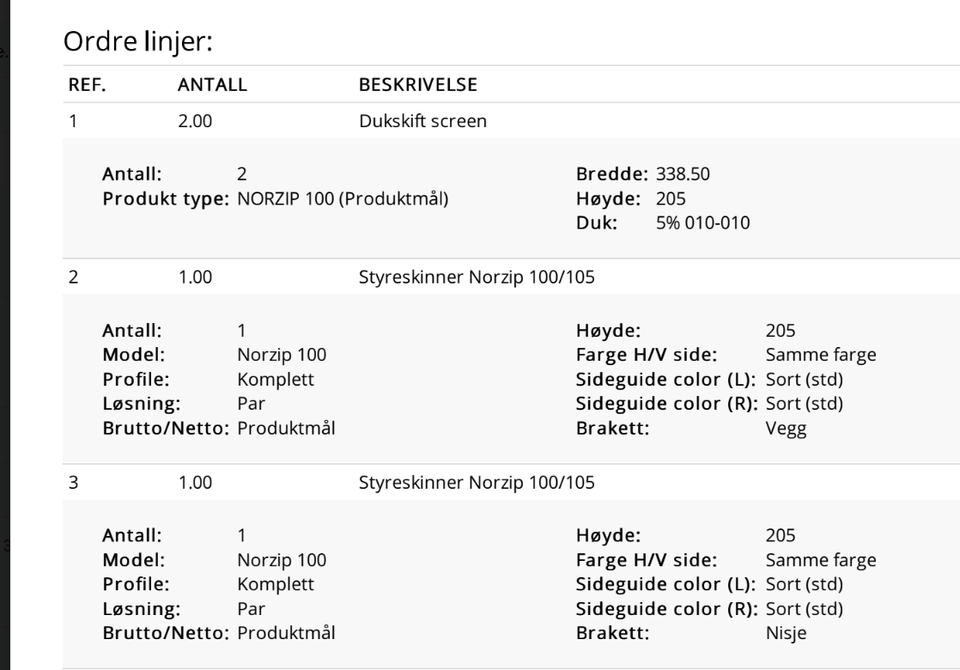Click the REF. column header
The image size is (960, 670).
click(x=87, y=85)
